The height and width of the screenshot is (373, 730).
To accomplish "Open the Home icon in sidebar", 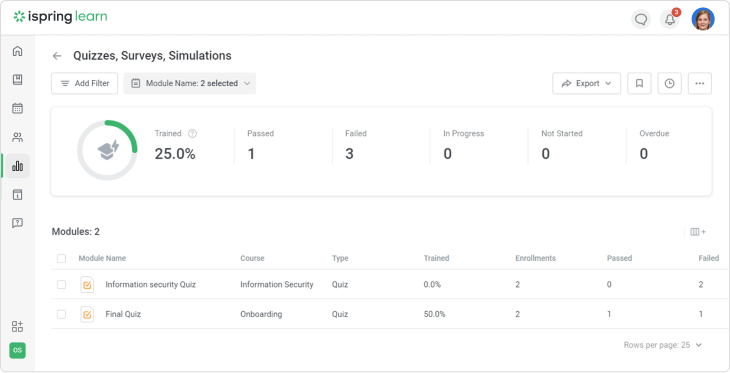I will pos(17,51).
